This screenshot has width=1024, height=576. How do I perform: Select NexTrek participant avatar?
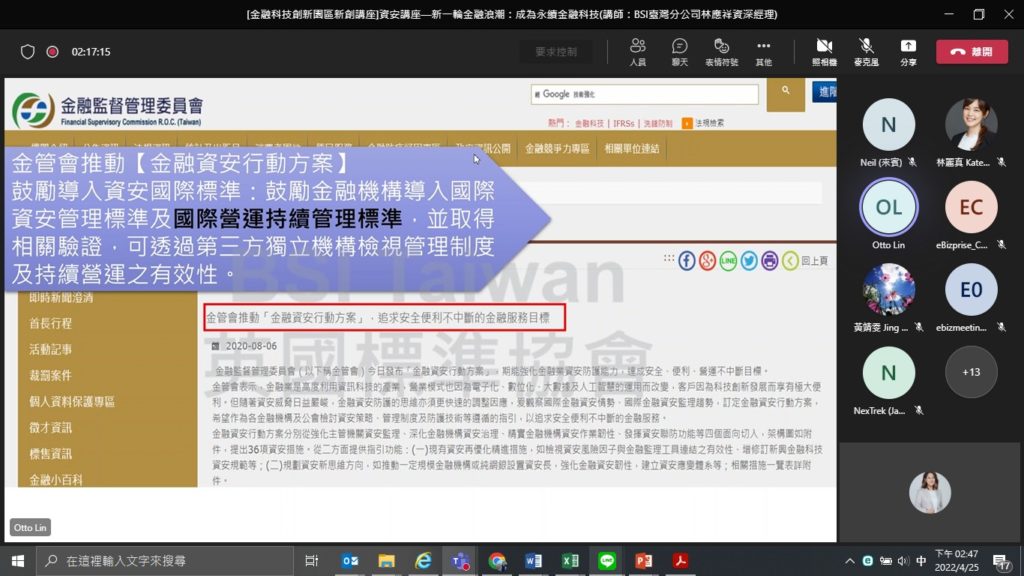coord(888,372)
